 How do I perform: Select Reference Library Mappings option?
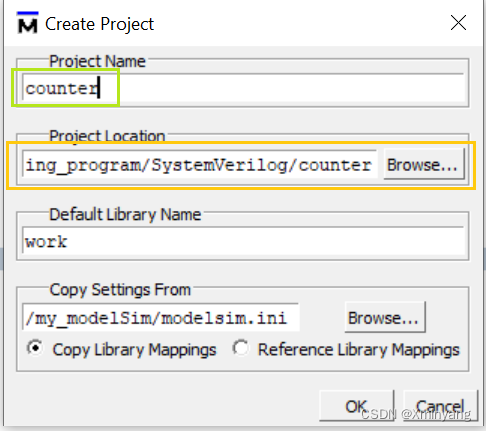346,349
